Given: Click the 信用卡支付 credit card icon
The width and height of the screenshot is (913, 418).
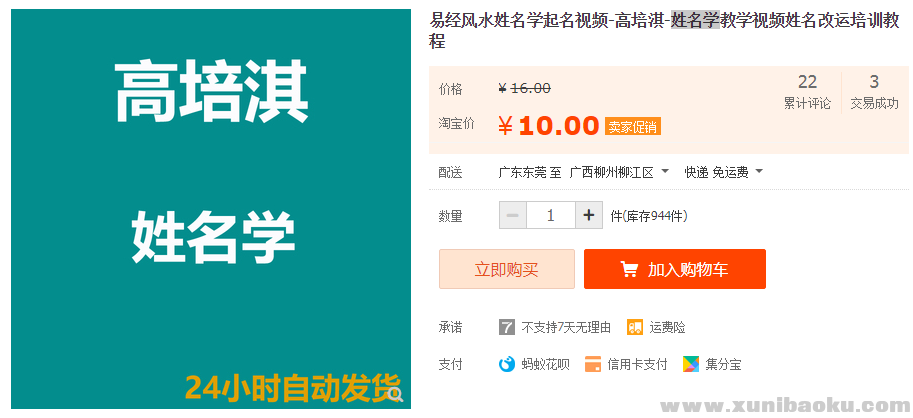Looking at the screenshot, I should pyautogui.click(x=593, y=364).
